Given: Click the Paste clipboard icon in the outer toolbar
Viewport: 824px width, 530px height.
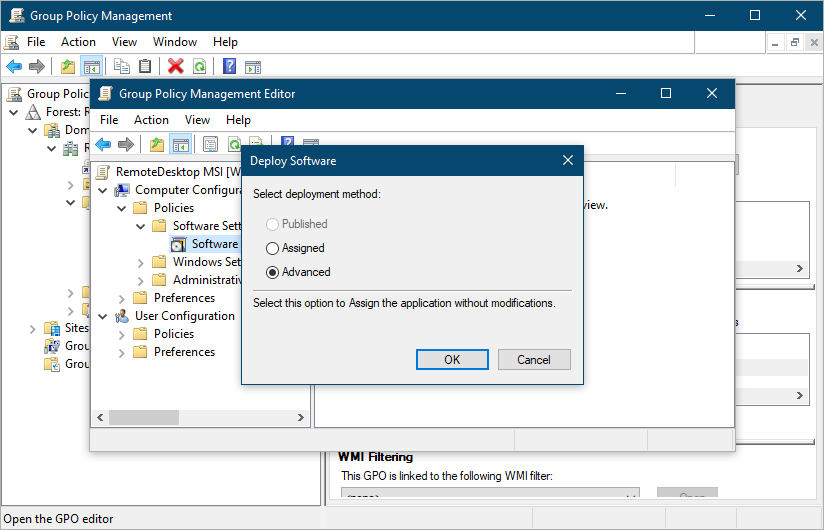Looking at the screenshot, I should (x=146, y=66).
